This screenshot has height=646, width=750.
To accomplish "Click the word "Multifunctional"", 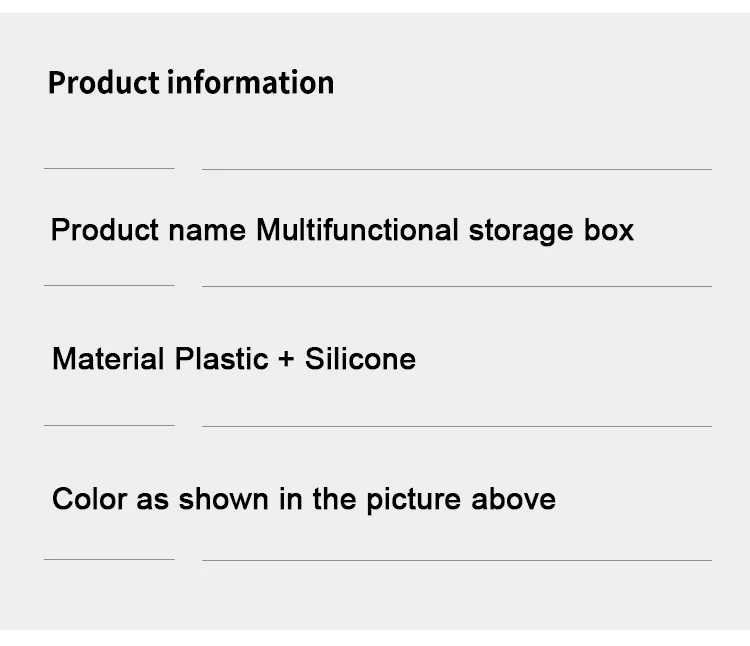I will click(358, 230).
